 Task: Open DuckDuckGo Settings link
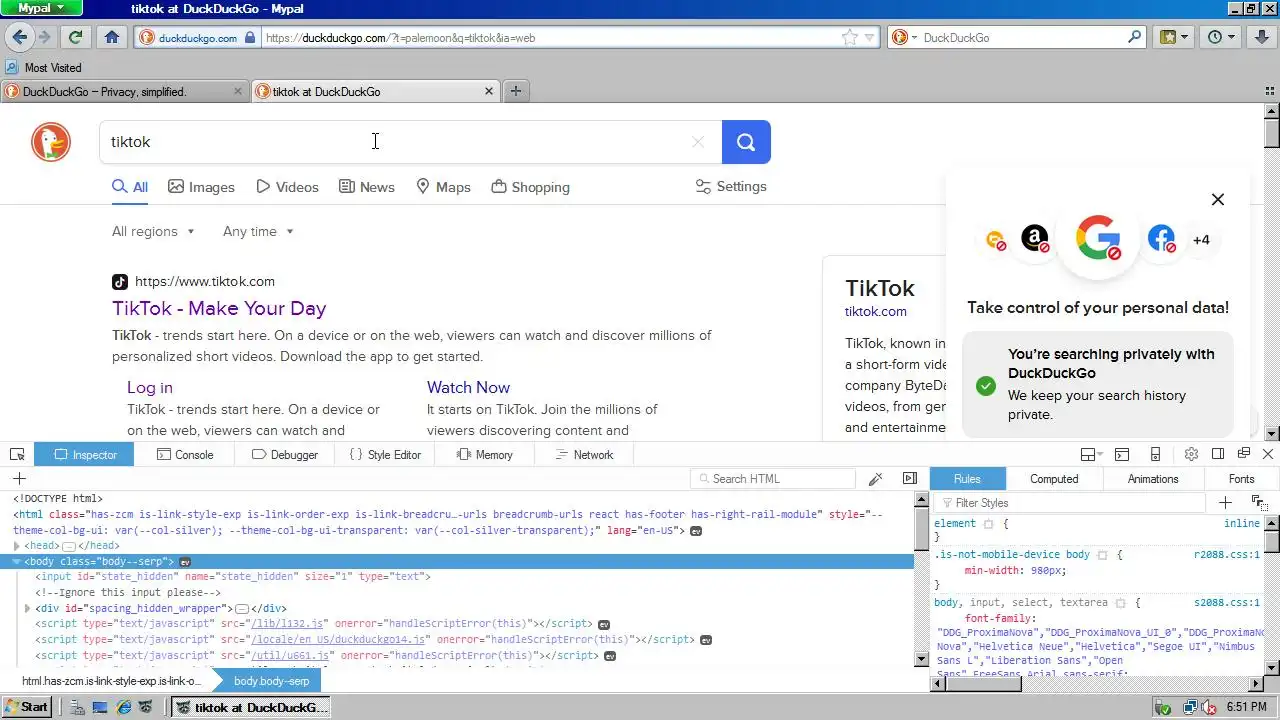click(x=731, y=186)
